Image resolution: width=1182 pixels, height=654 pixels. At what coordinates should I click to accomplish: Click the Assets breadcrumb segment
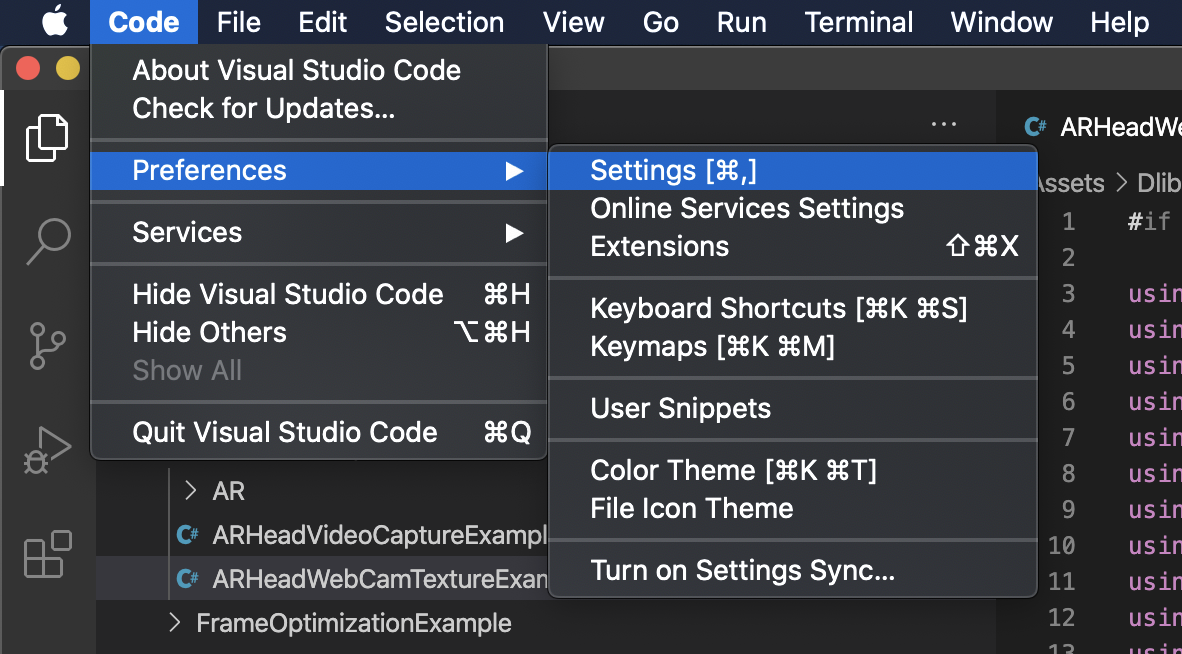click(1069, 183)
